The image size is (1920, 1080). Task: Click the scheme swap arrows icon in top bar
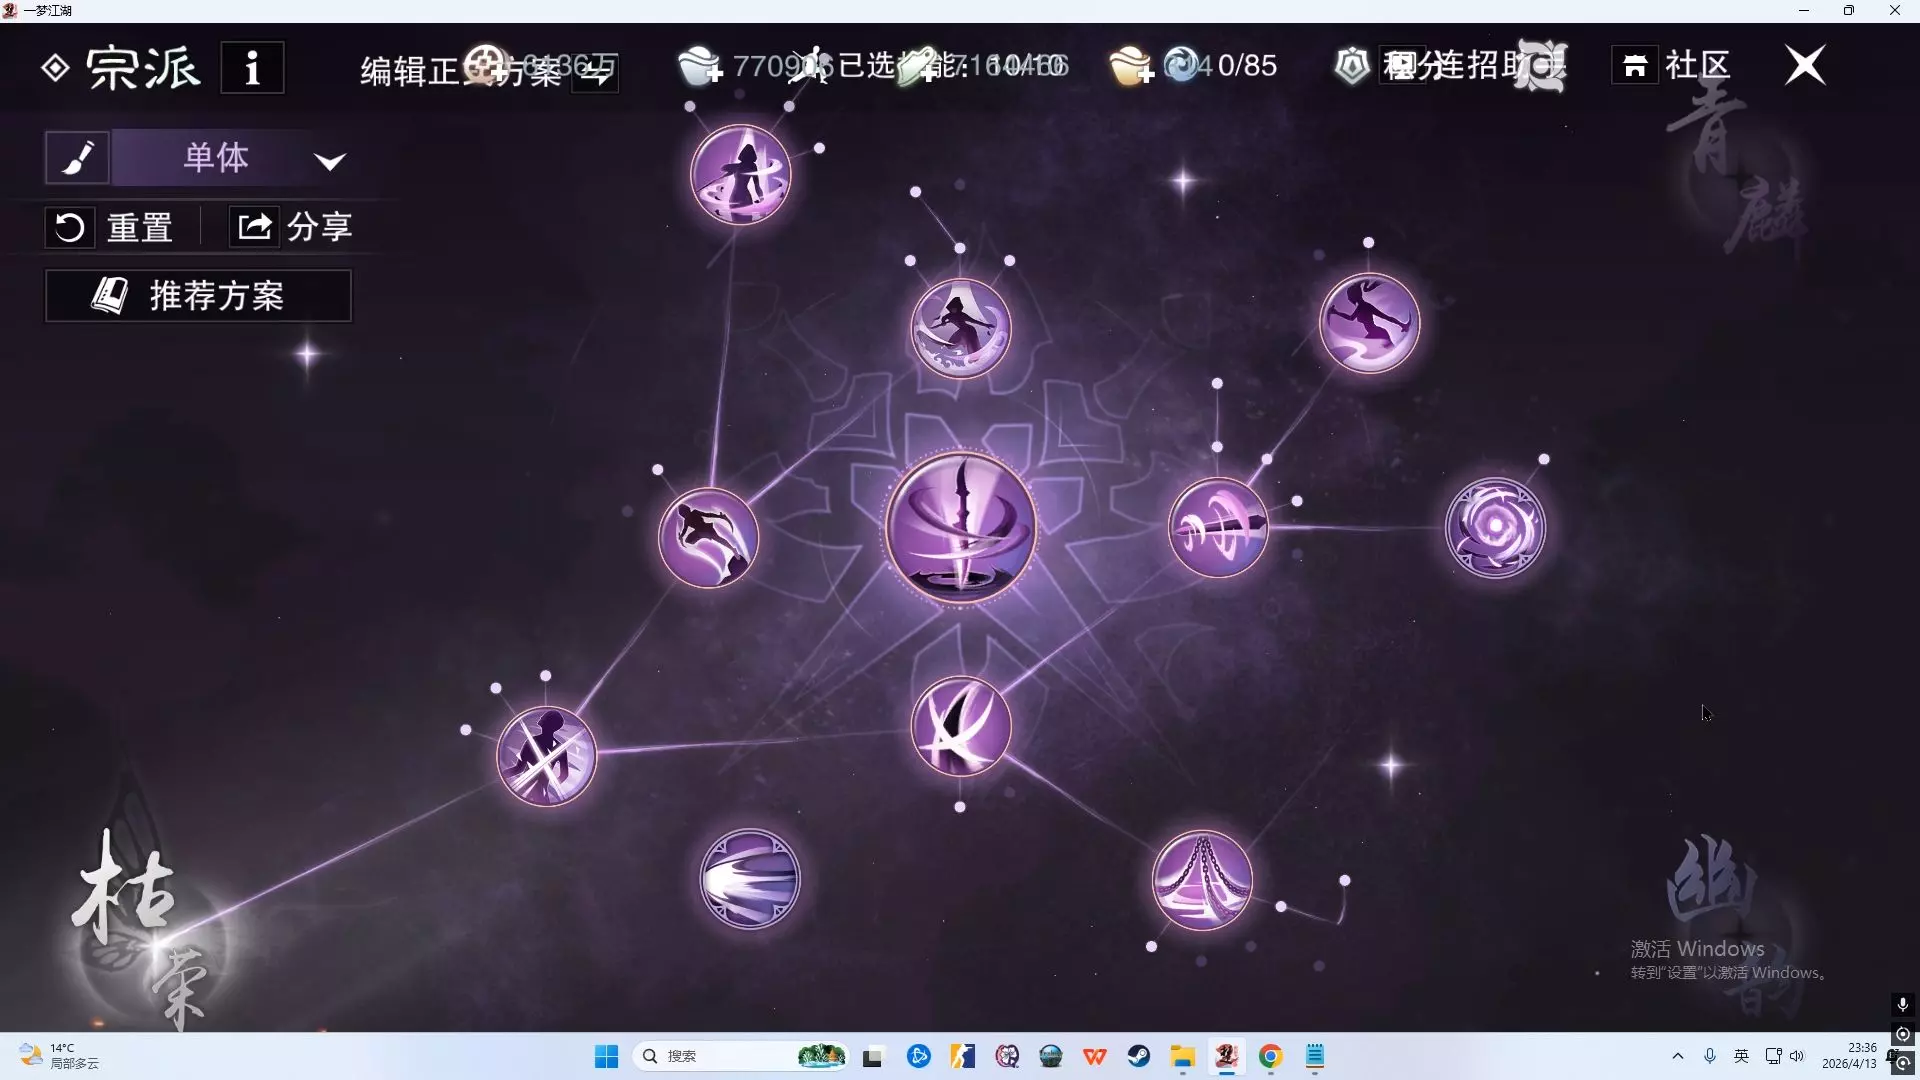[x=596, y=72]
